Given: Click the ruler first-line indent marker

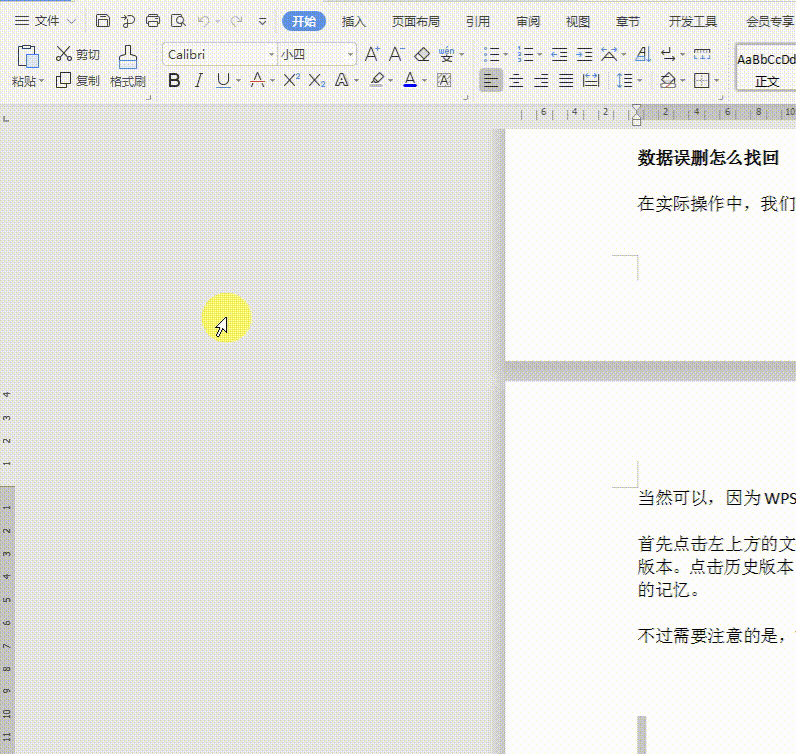Looking at the screenshot, I should pyautogui.click(x=637, y=109).
